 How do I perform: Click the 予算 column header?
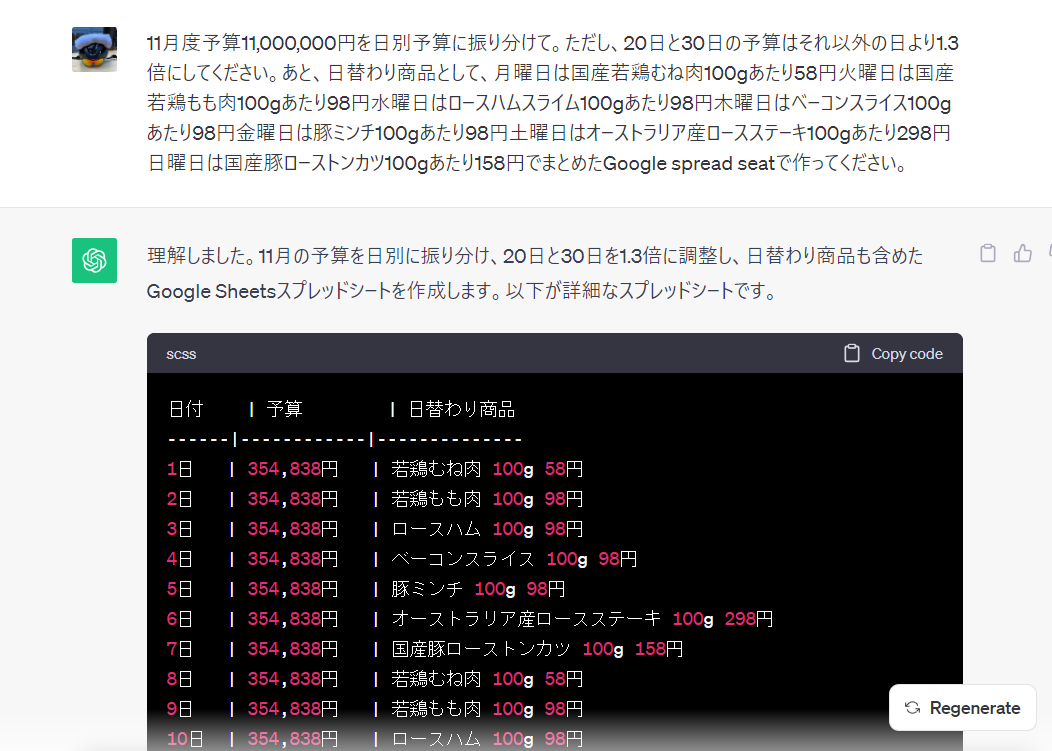(284, 409)
